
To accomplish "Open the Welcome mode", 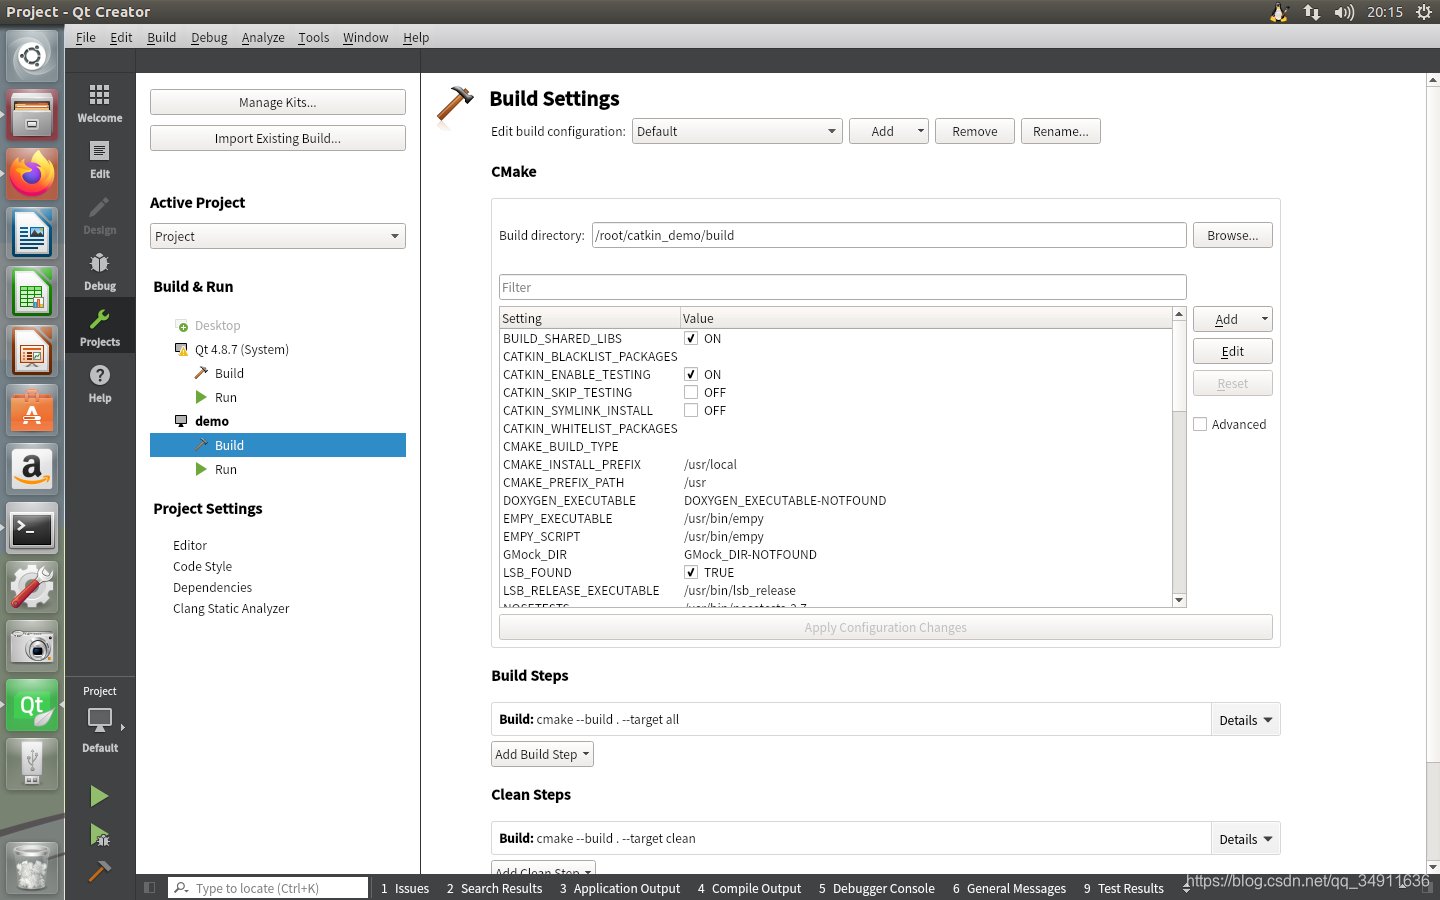I will 100,103.
